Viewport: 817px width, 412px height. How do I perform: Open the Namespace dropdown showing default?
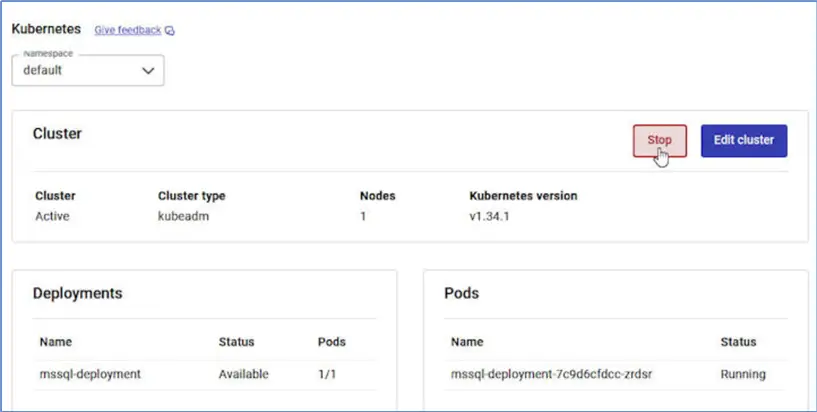88,70
